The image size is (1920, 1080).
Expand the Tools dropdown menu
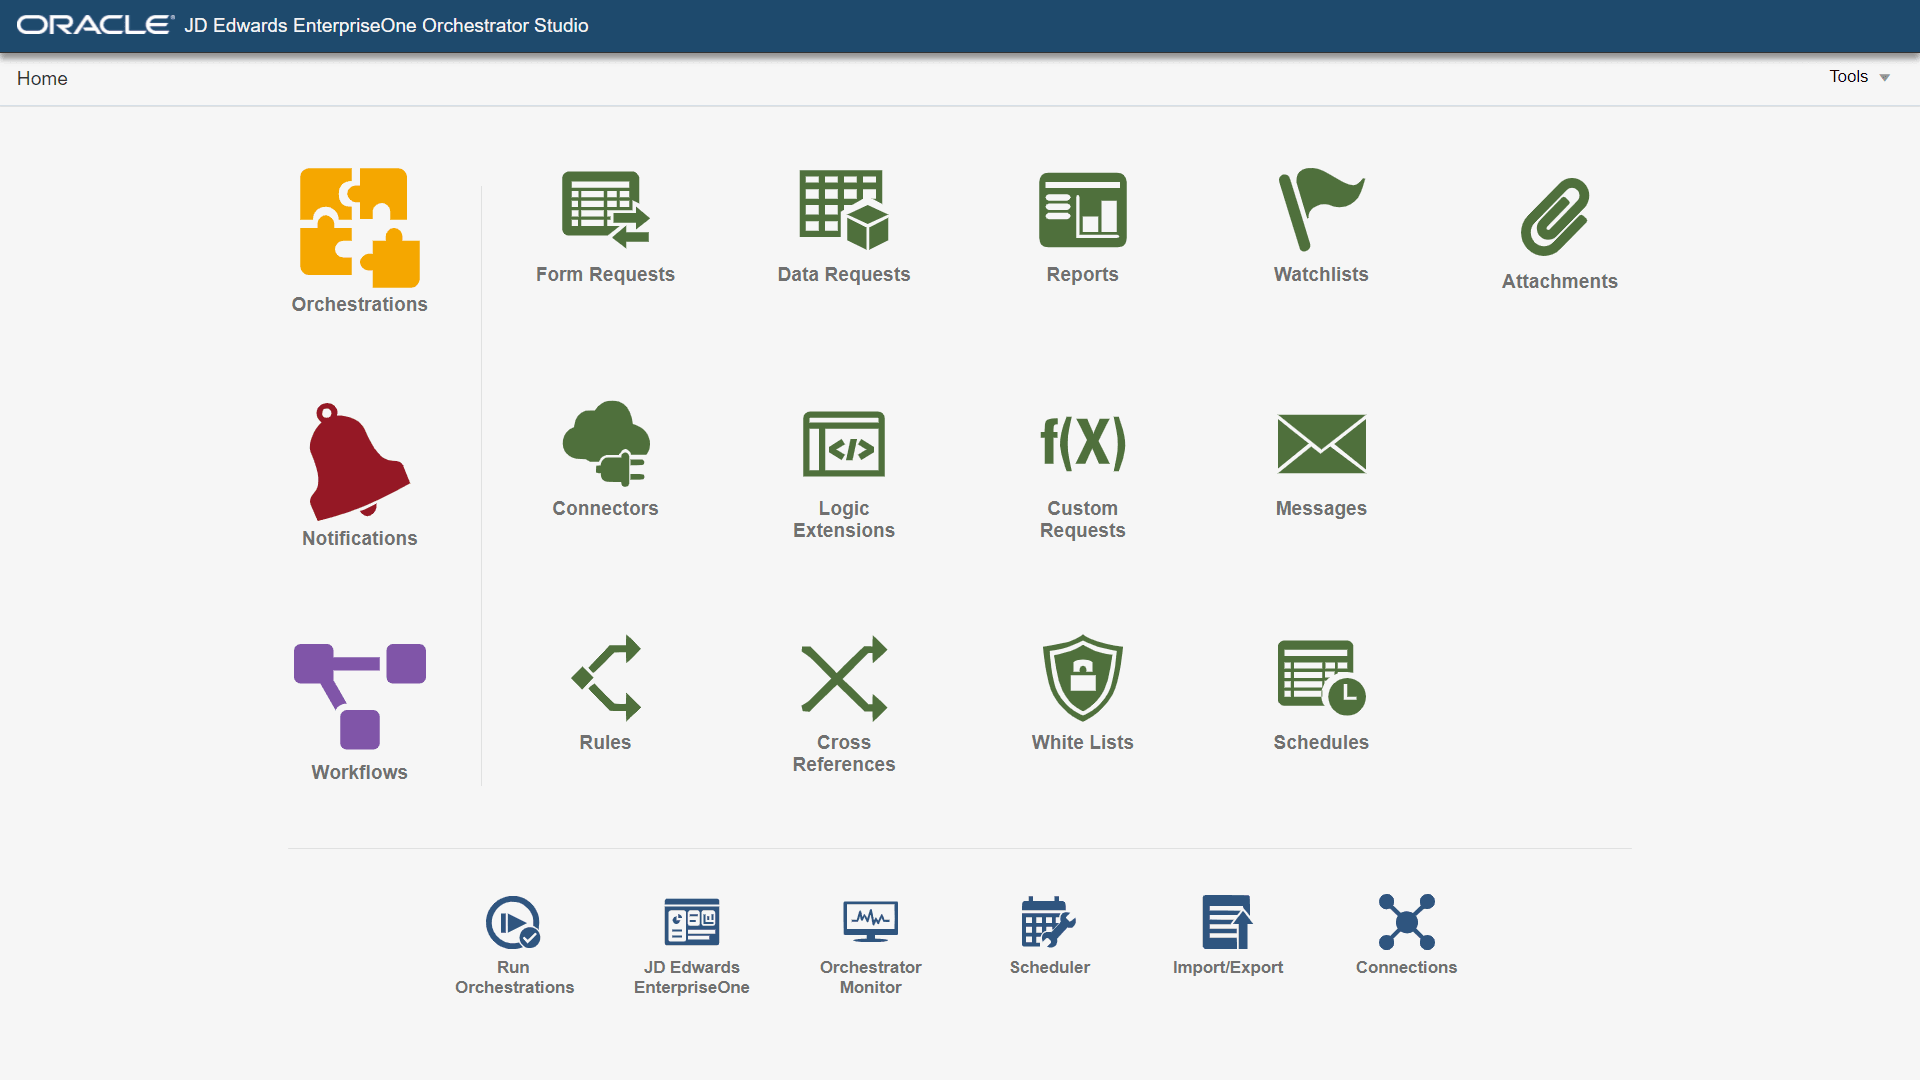(x=1859, y=77)
